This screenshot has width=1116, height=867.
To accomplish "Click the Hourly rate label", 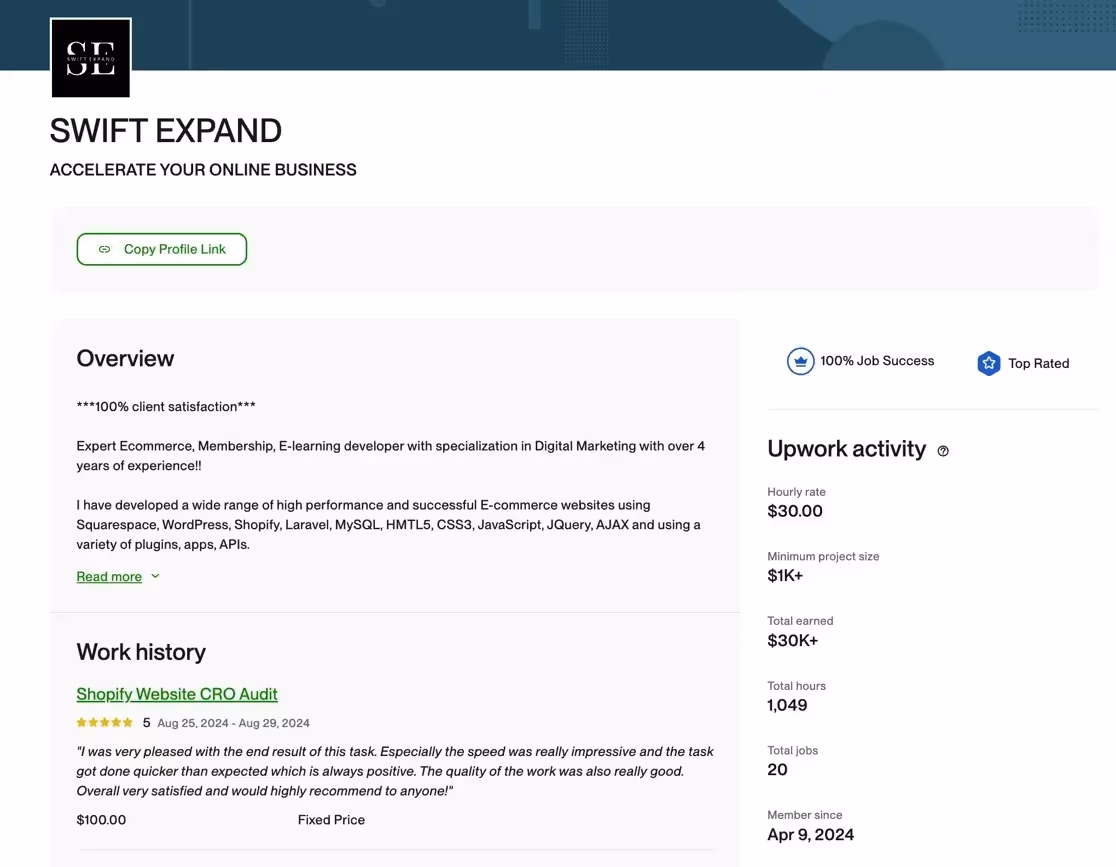I will [x=796, y=492].
